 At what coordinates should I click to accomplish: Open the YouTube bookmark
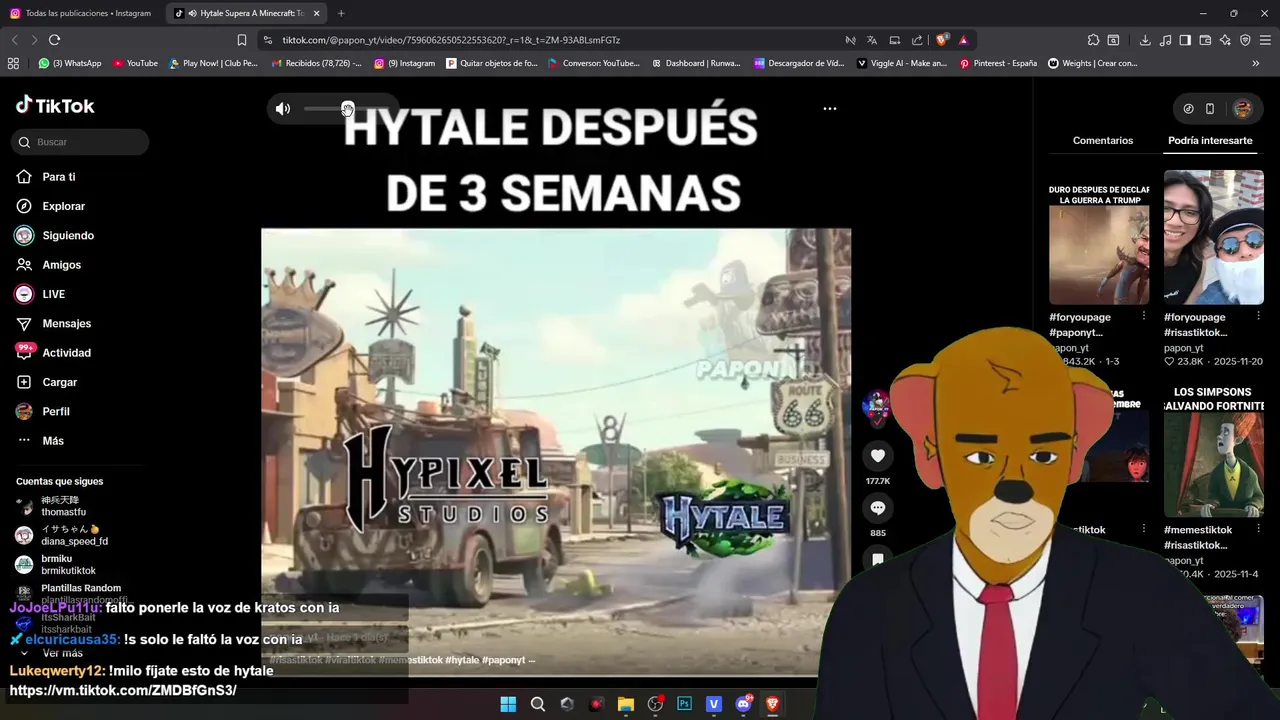(135, 63)
